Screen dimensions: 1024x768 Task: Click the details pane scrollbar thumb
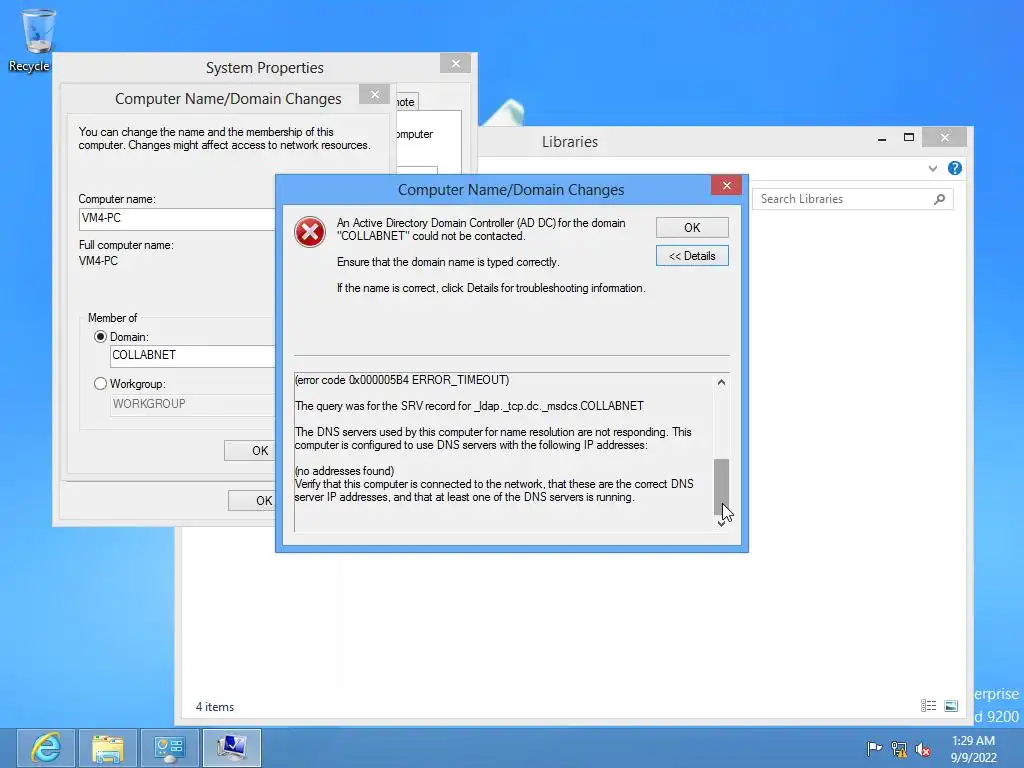[x=721, y=486]
